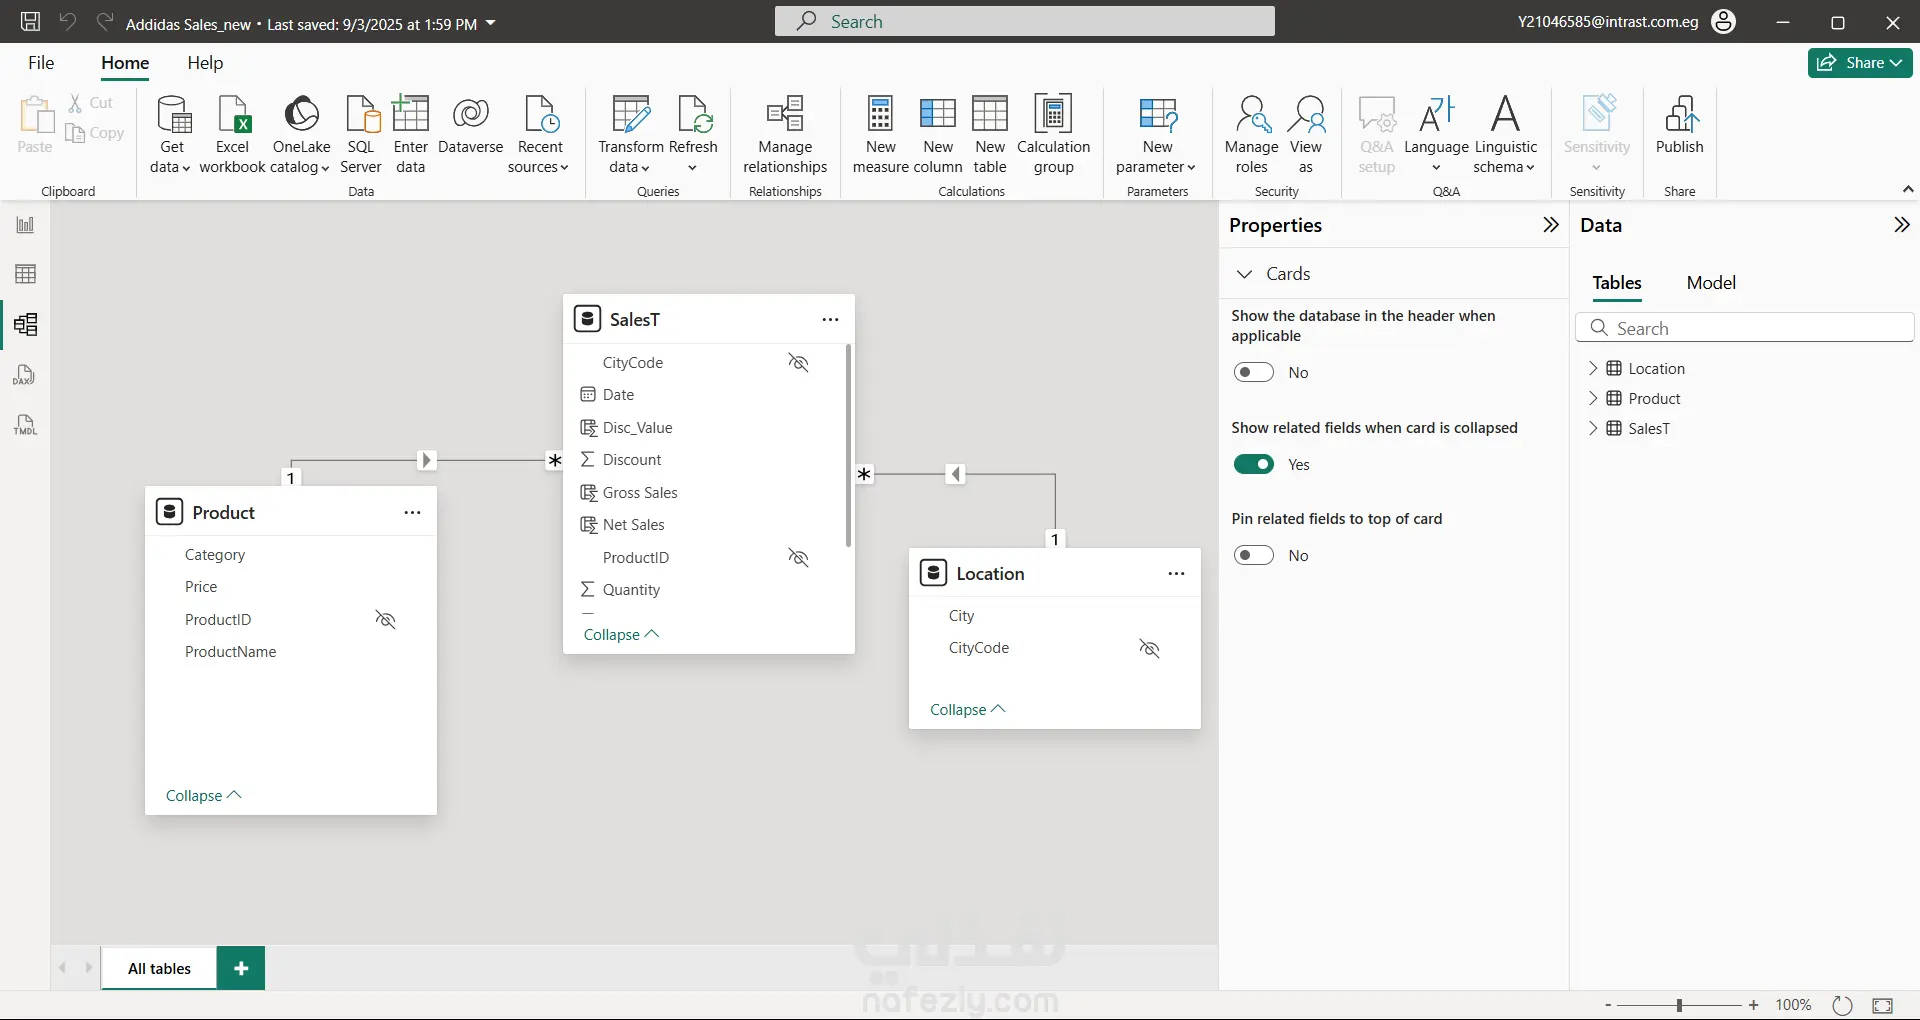Add a new layout tab with plus button
Image resolution: width=1920 pixels, height=1020 pixels.
pos(241,968)
